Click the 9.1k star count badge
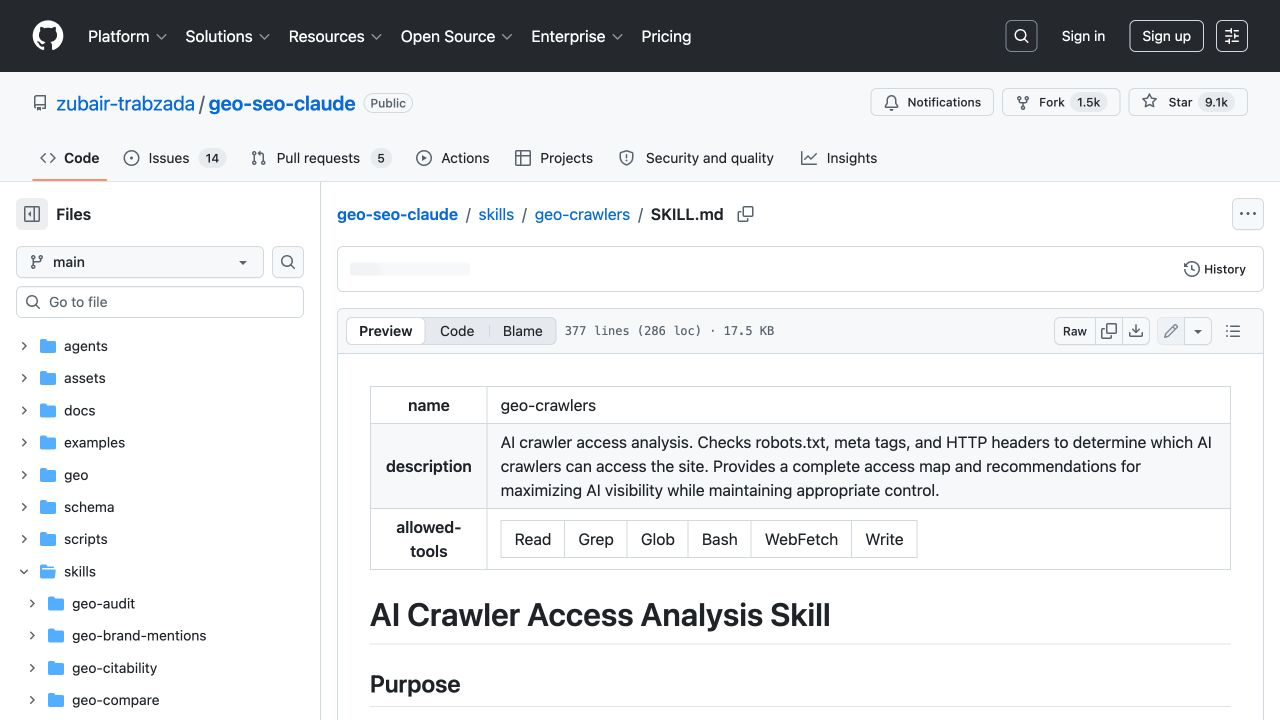This screenshot has height=720, width=1280. (x=1217, y=102)
